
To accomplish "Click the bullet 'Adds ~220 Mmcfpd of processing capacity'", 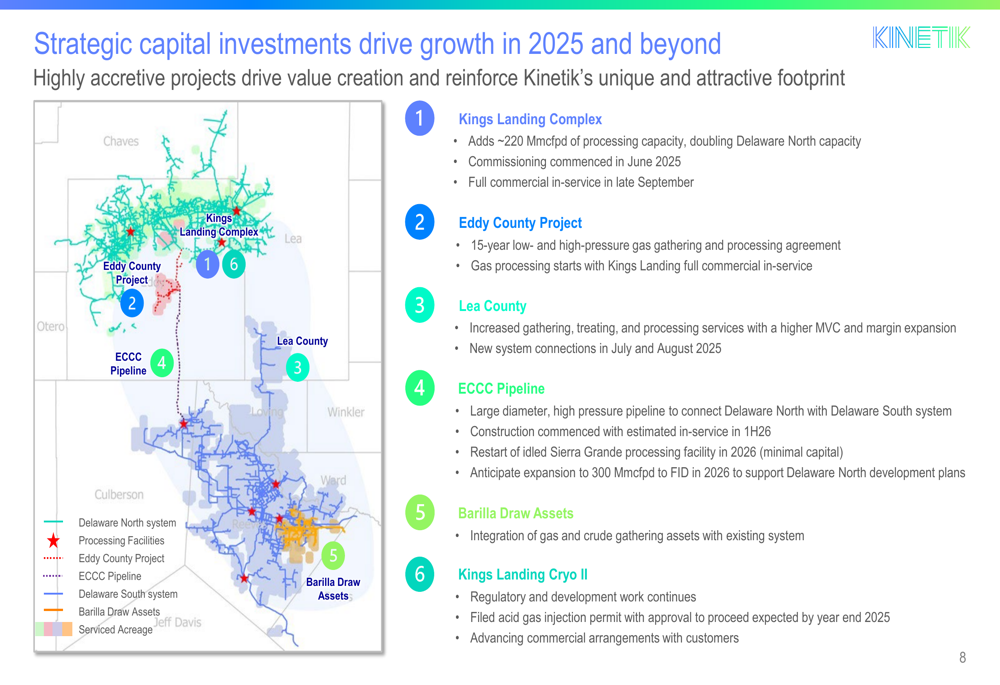I will (665, 141).
